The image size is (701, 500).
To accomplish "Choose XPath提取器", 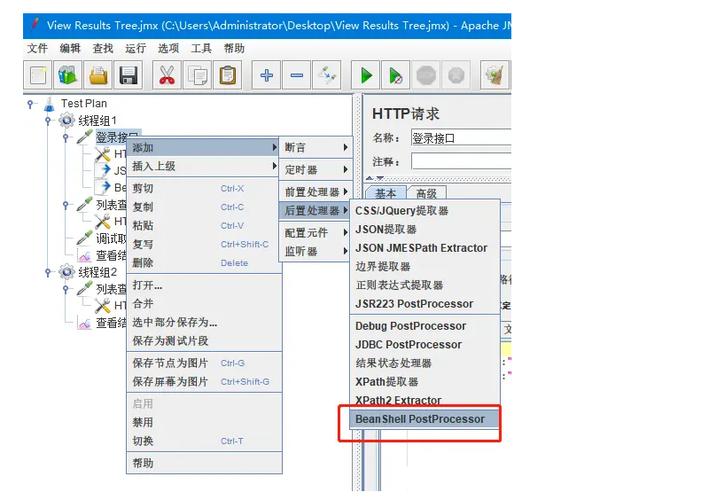I will (x=424, y=381).
